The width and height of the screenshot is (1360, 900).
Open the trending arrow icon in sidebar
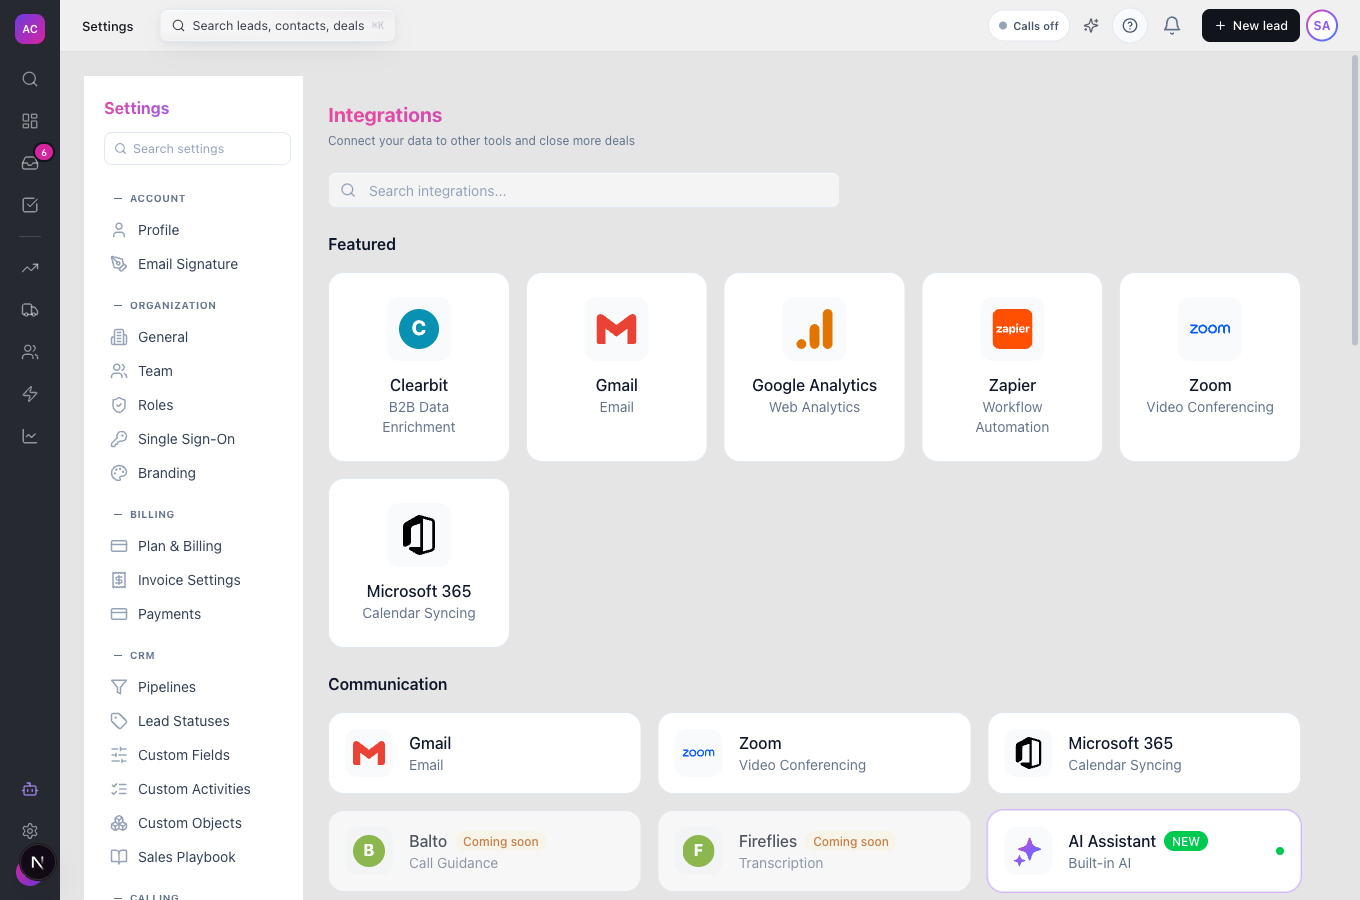30,268
